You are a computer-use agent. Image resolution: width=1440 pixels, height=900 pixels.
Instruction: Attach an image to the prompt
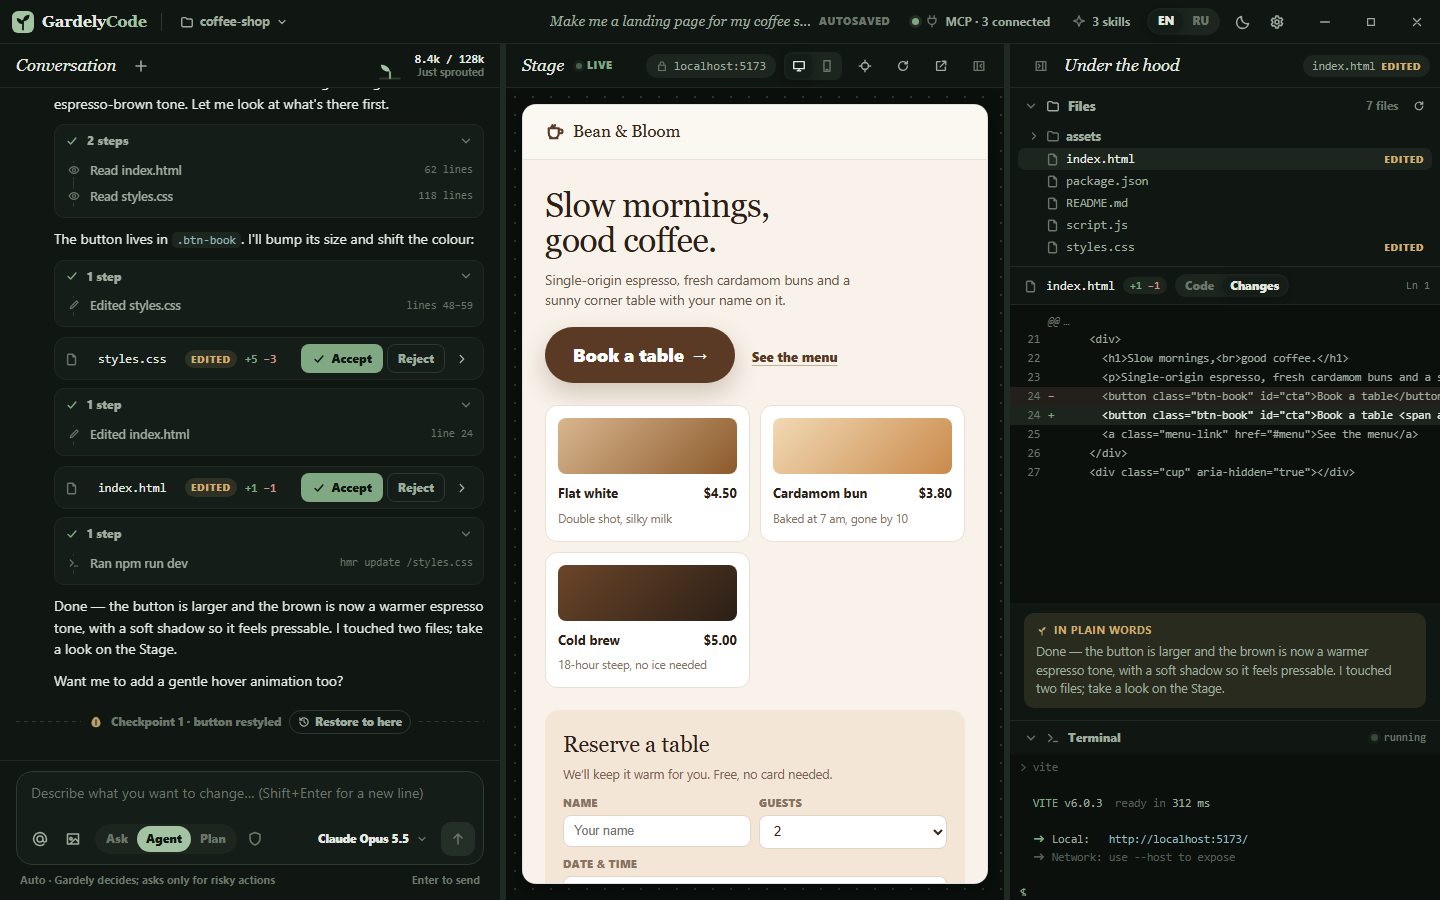[73, 839]
